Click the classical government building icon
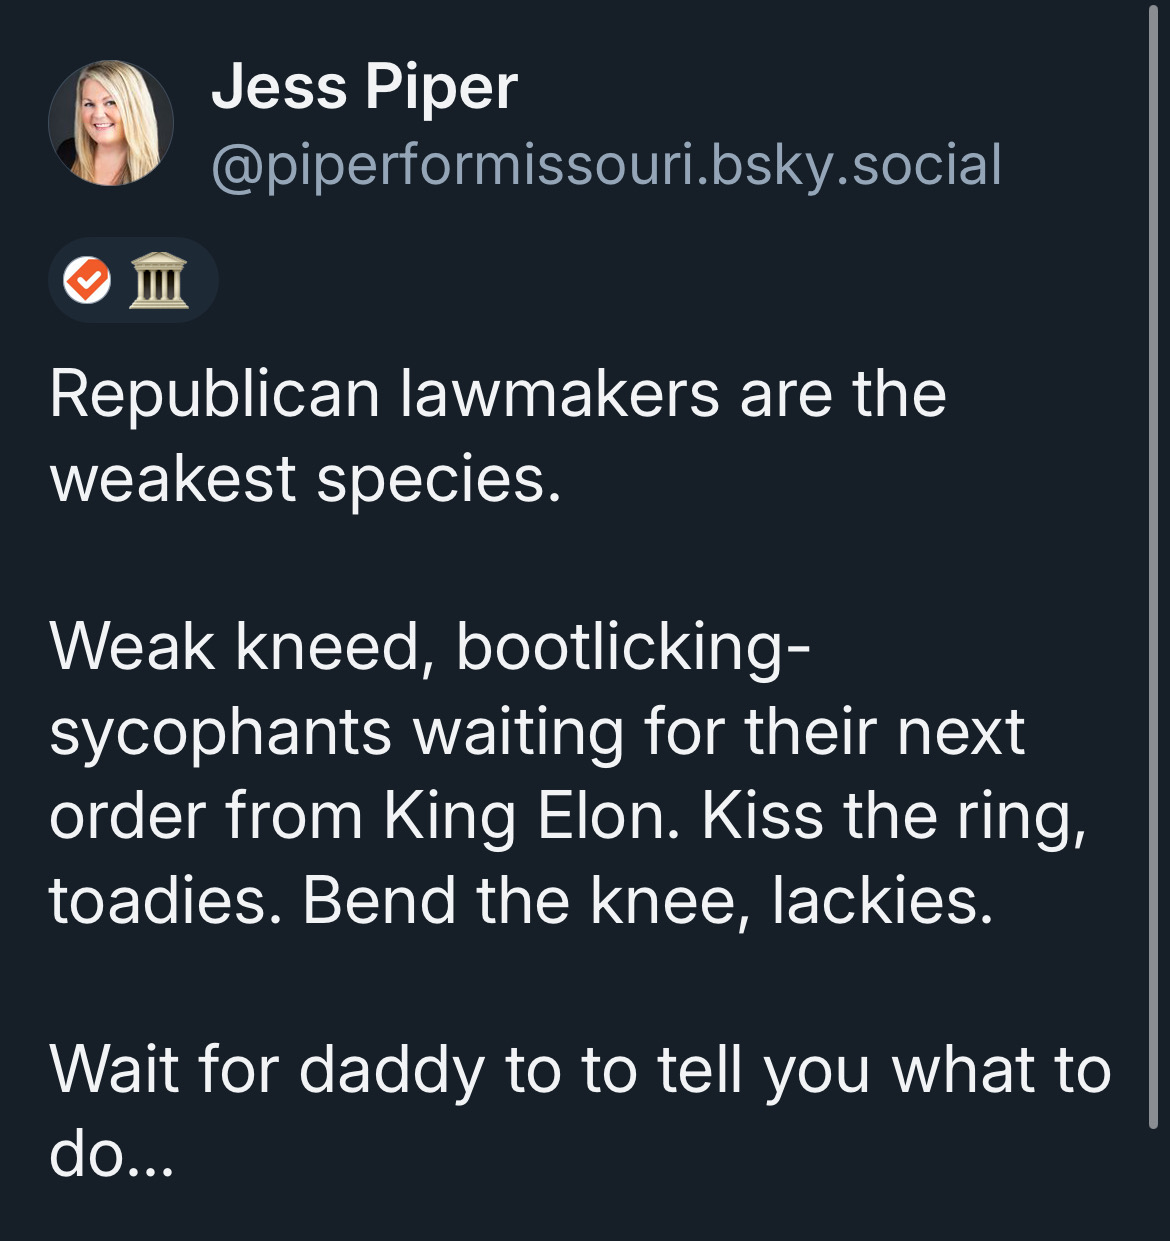The image size is (1170, 1241). click(x=159, y=281)
